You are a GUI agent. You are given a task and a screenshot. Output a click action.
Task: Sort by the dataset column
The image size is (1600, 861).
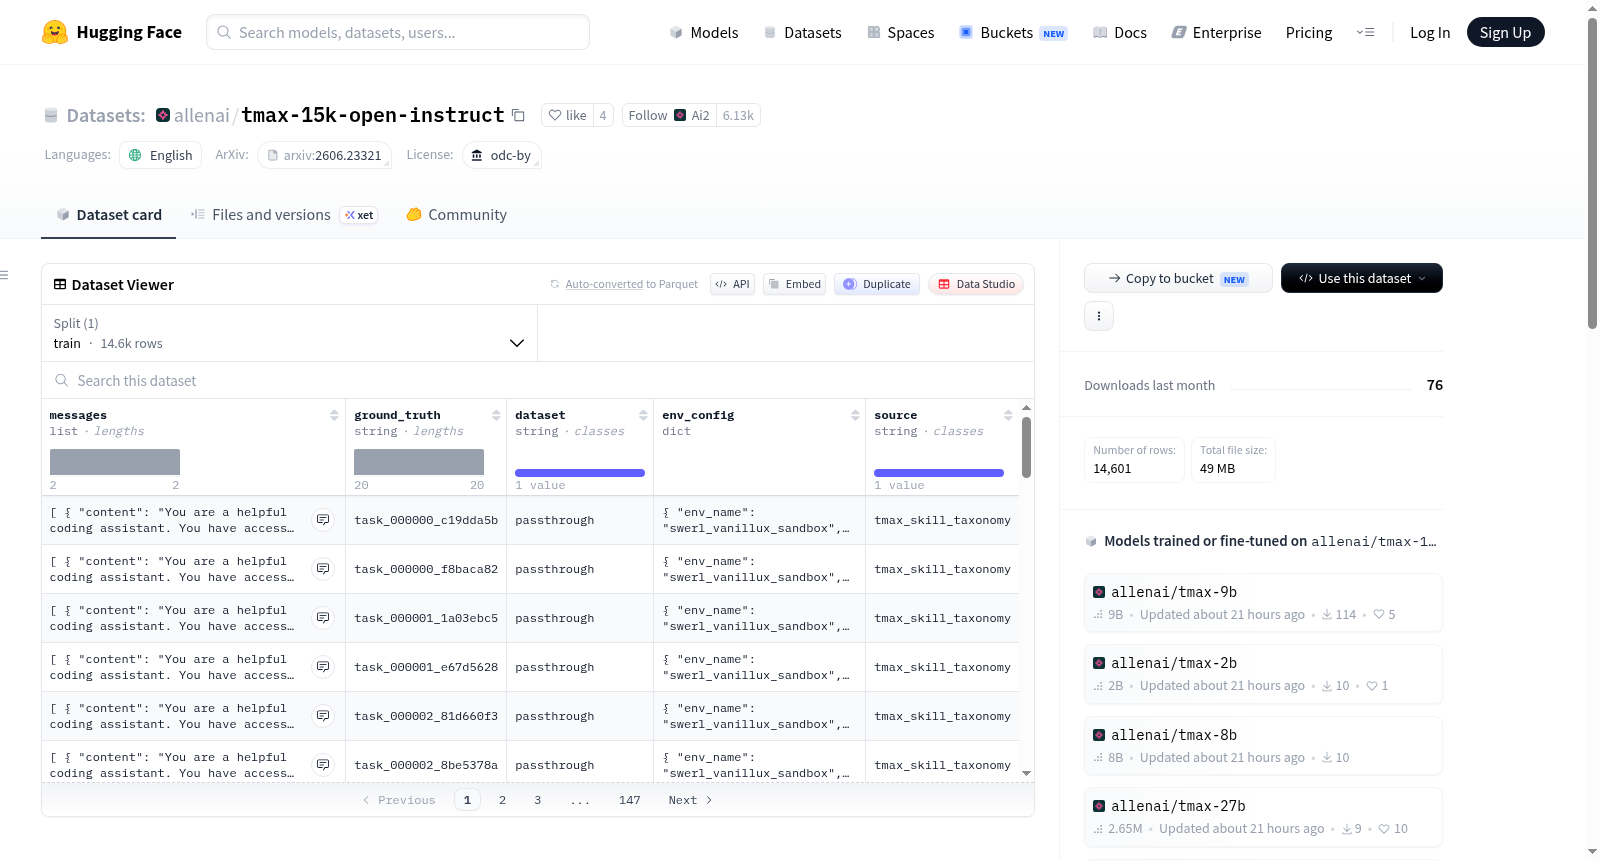point(643,415)
